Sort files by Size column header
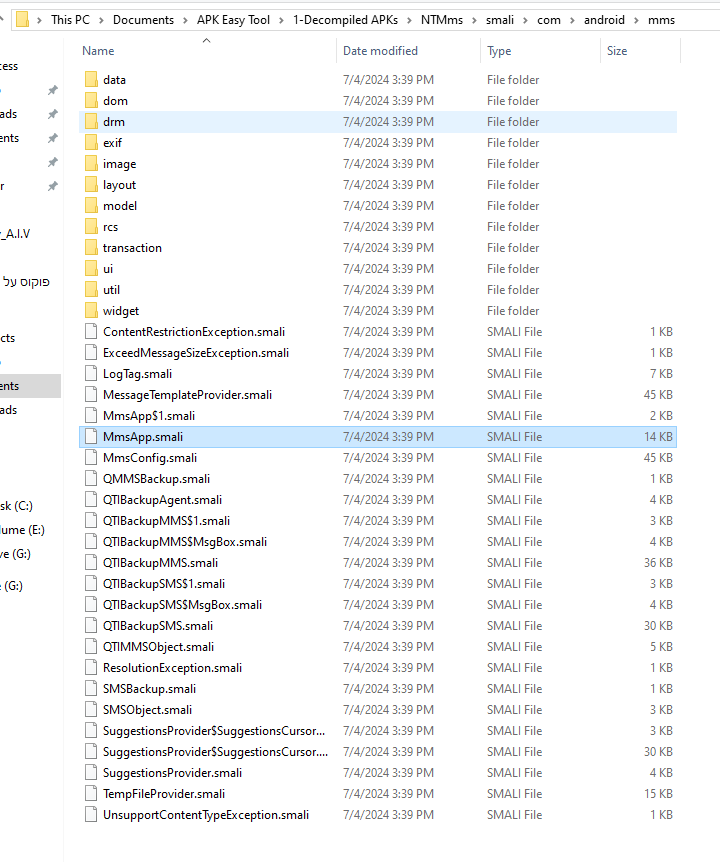This screenshot has width=720, height=862. [x=617, y=51]
